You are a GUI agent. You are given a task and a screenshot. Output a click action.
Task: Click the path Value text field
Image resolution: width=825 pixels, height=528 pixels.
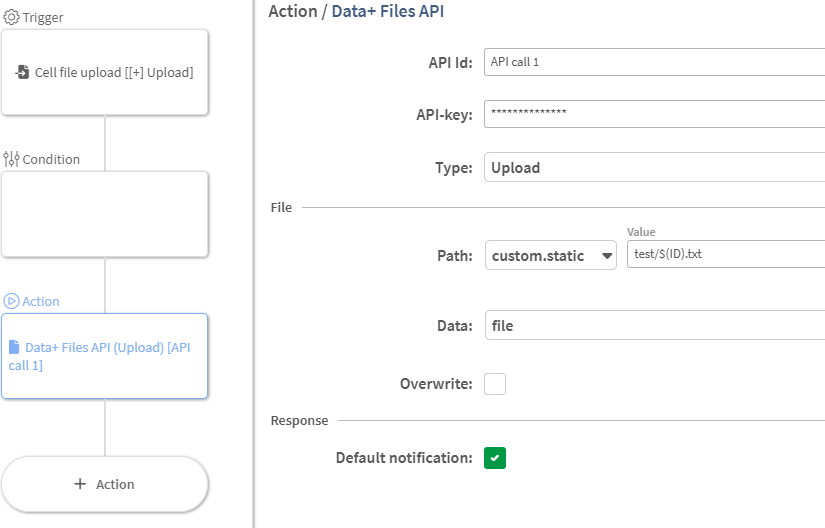coord(725,254)
